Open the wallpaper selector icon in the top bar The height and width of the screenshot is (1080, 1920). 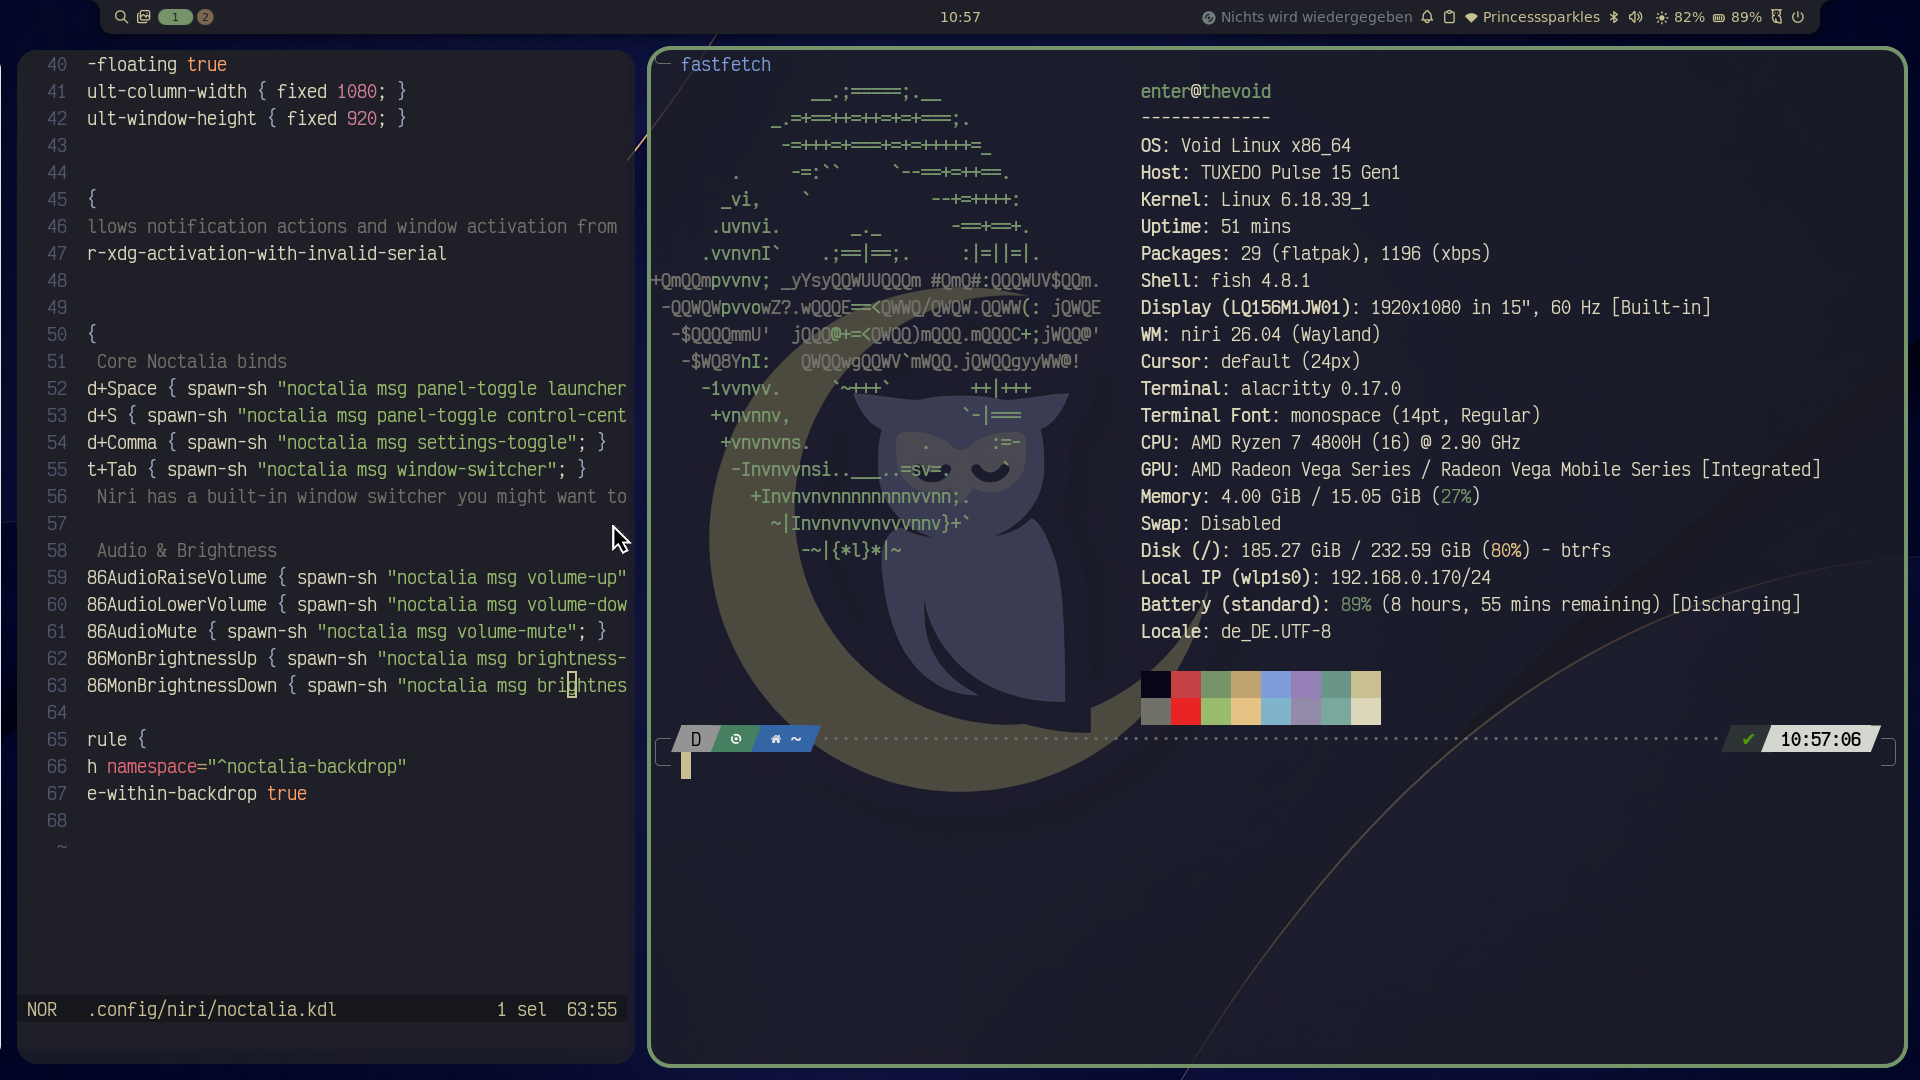point(143,17)
